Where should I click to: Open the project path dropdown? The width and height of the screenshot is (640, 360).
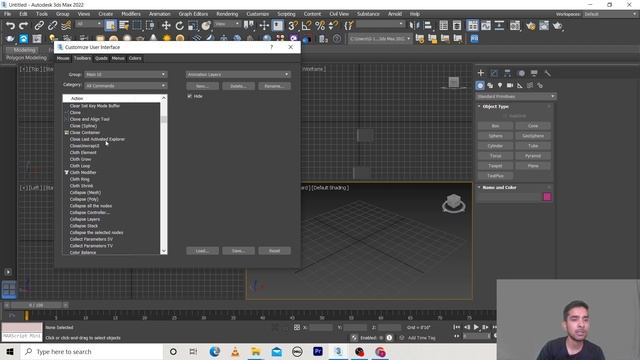point(380,39)
